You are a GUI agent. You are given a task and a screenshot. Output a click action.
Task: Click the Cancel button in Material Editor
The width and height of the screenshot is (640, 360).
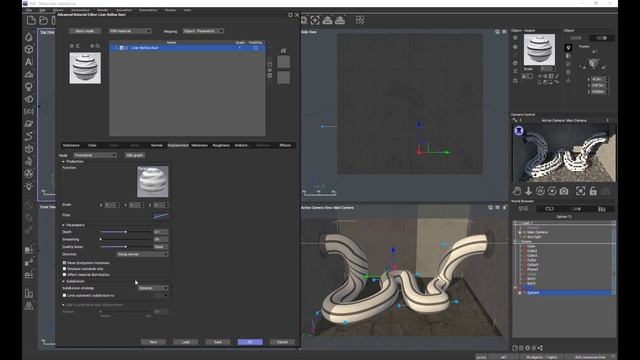[282, 342]
